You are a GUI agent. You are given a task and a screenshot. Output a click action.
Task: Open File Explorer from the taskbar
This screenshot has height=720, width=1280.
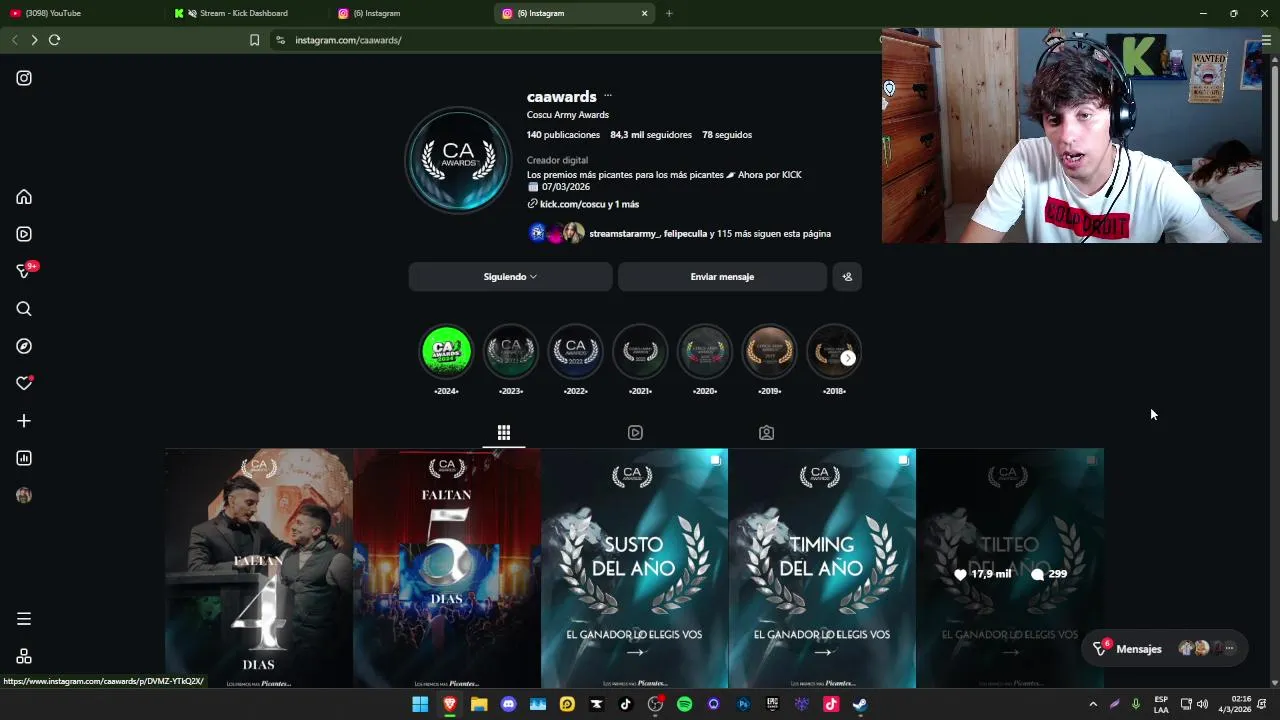pyautogui.click(x=479, y=704)
